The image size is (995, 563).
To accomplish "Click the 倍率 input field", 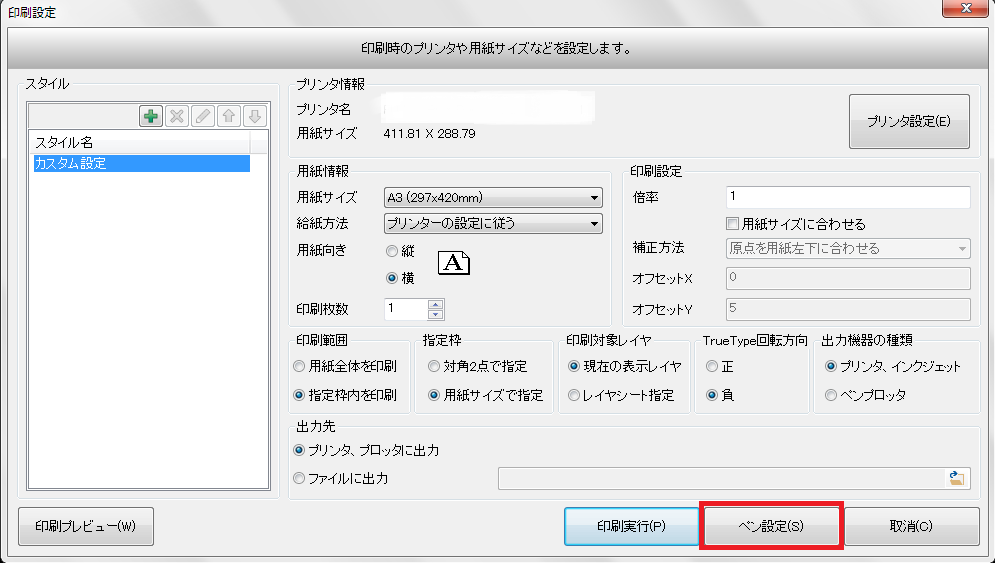I will pyautogui.click(x=848, y=197).
